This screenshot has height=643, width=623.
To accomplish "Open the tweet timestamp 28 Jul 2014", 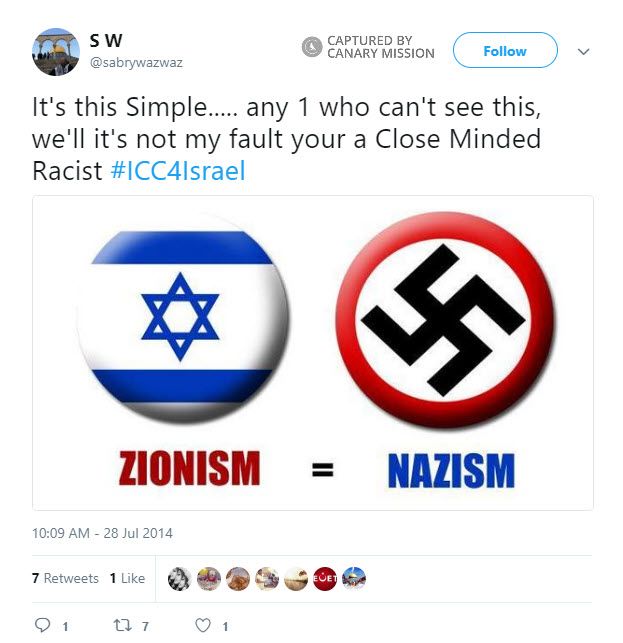I will click(x=102, y=533).
